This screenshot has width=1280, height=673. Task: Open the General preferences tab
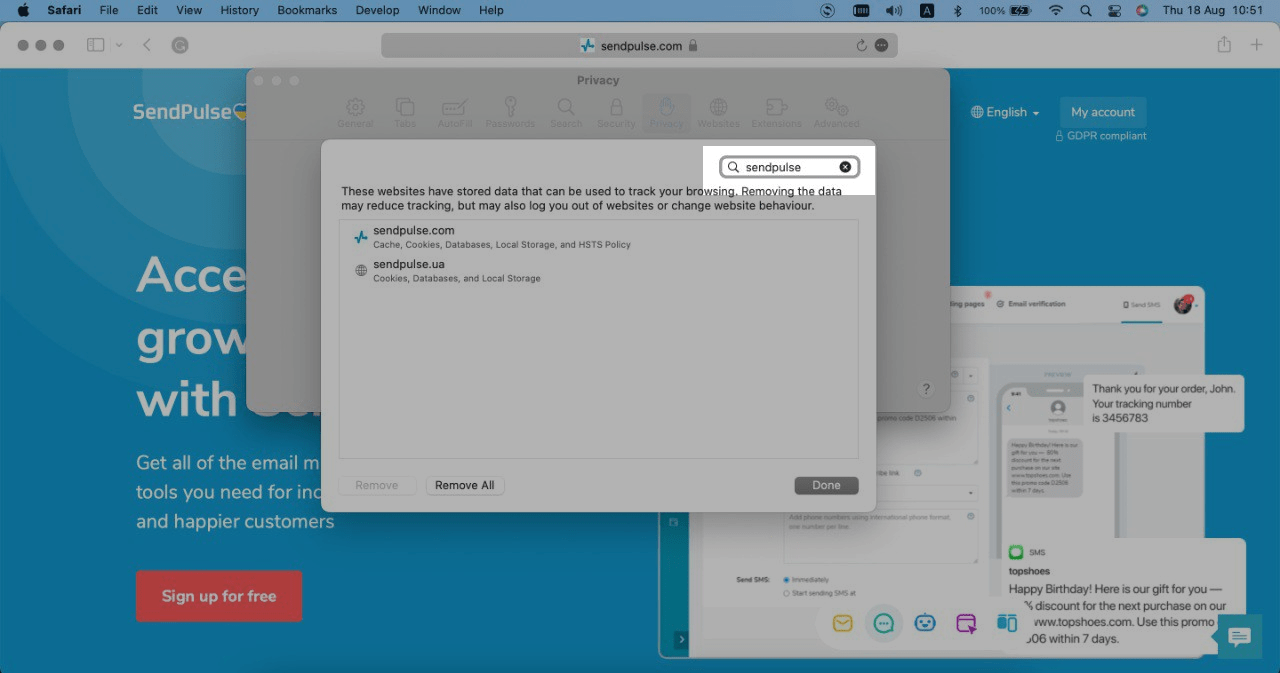(355, 113)
